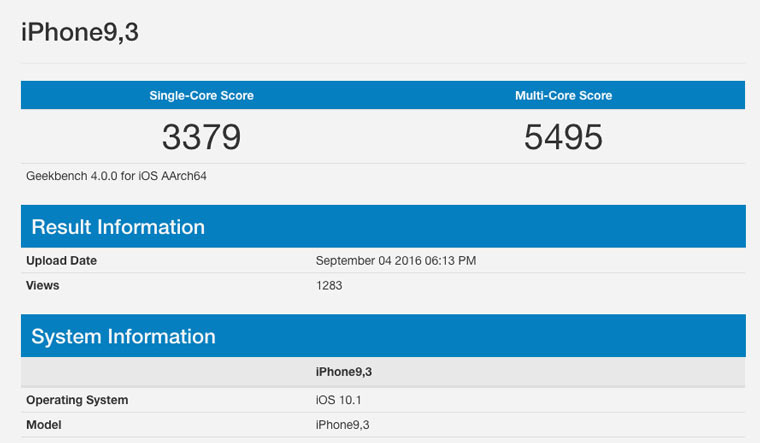Select the Single-Core Score column header
Viewport: 760px width, 443px height.
tap(201, 96)
